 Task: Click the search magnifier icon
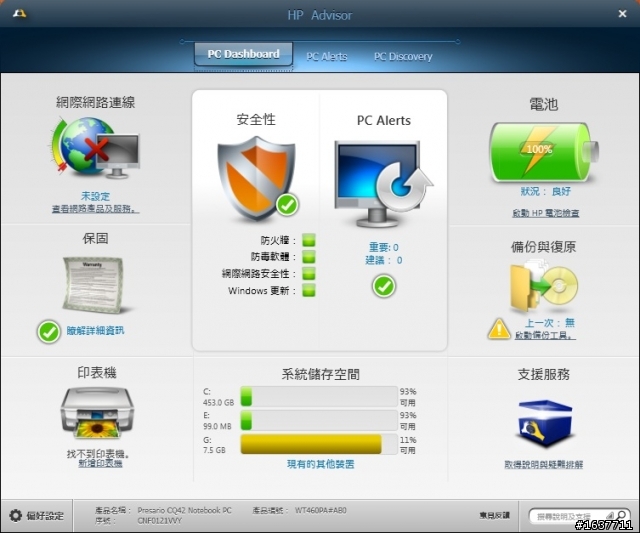[621, 516]
